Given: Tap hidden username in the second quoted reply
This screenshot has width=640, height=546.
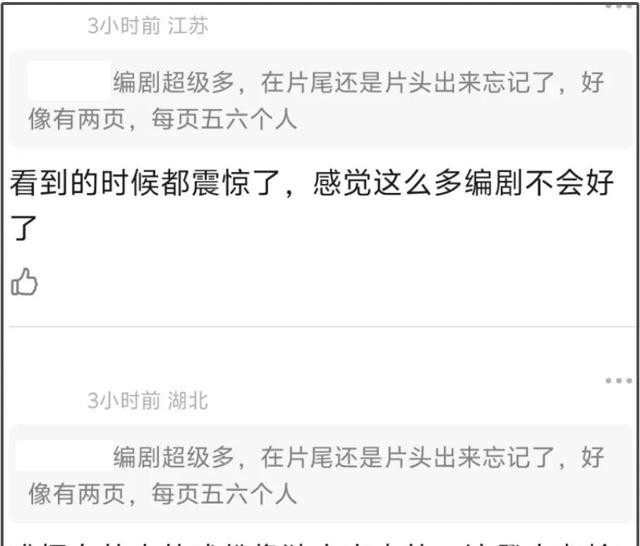Looking at the screenshot, I should point(64,455).
